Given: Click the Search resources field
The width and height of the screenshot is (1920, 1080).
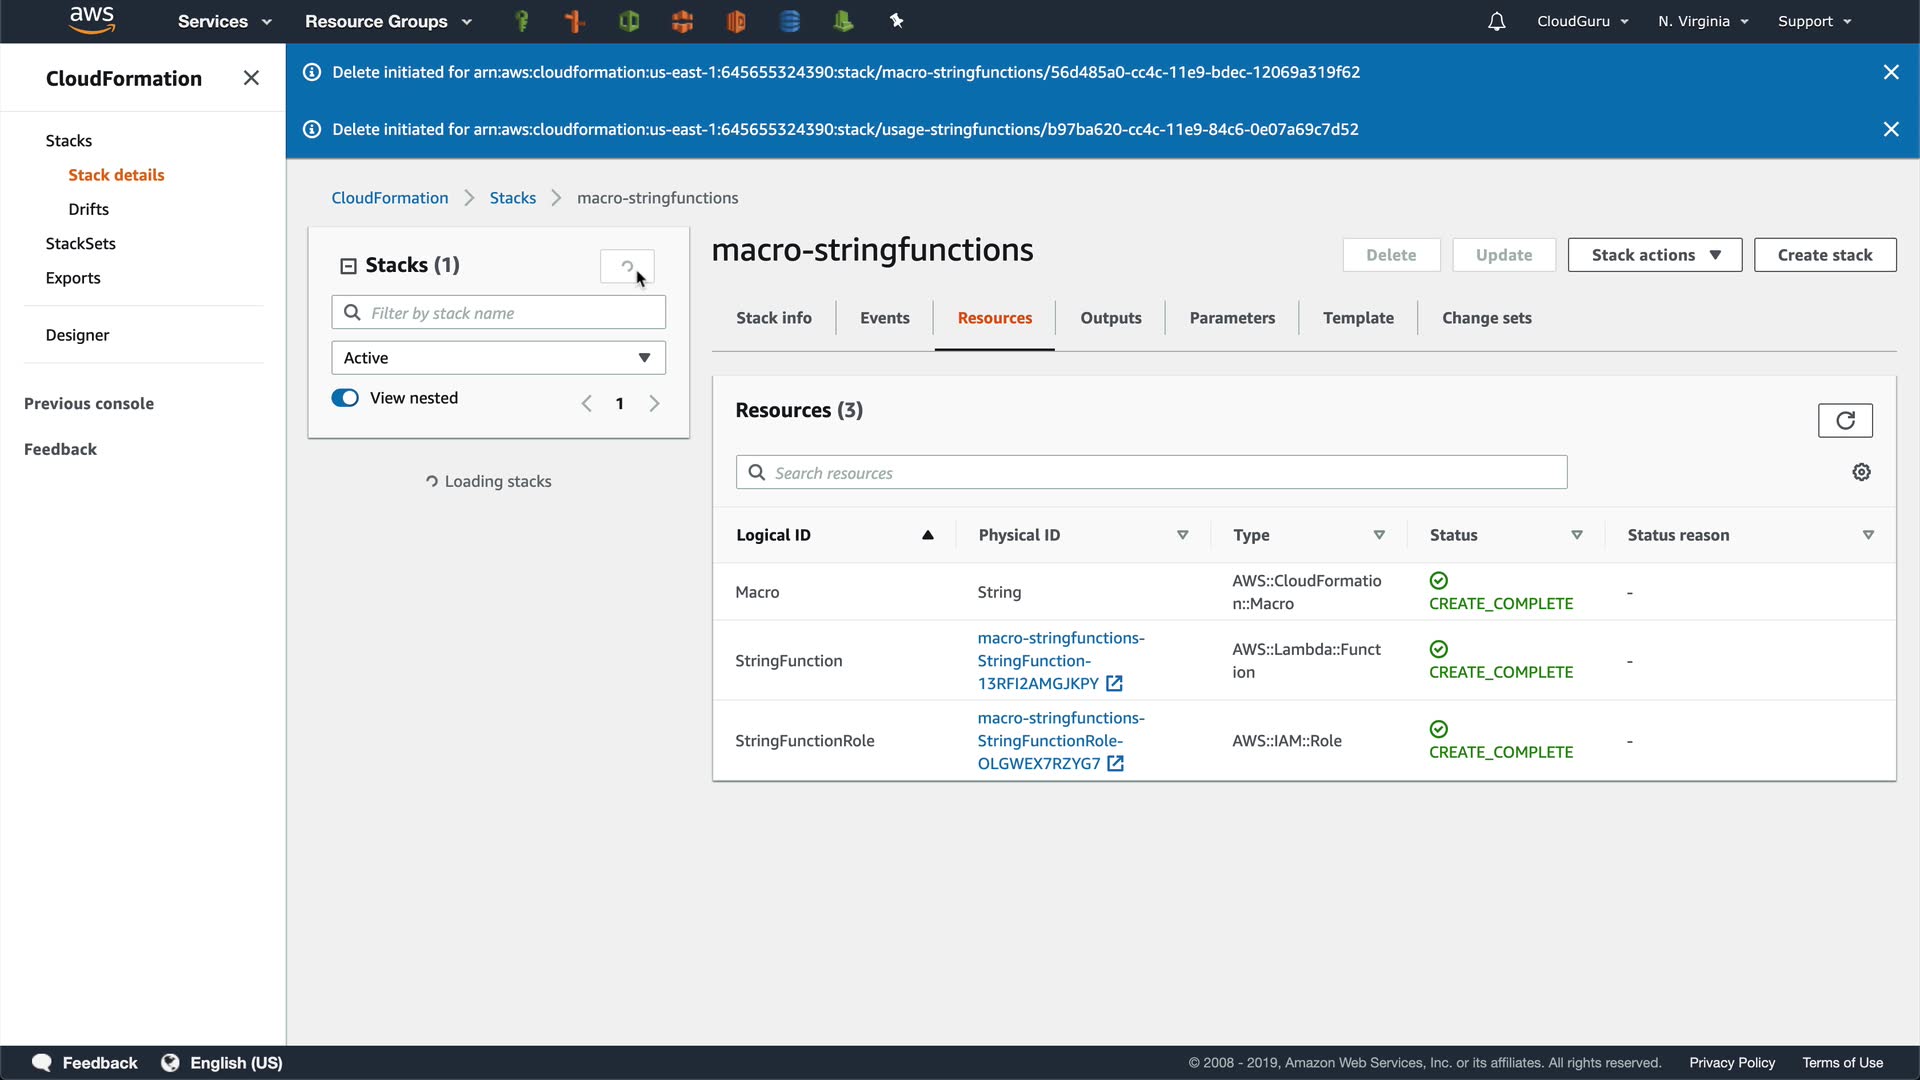Looking at the screenshot, I should [1150, 473].
